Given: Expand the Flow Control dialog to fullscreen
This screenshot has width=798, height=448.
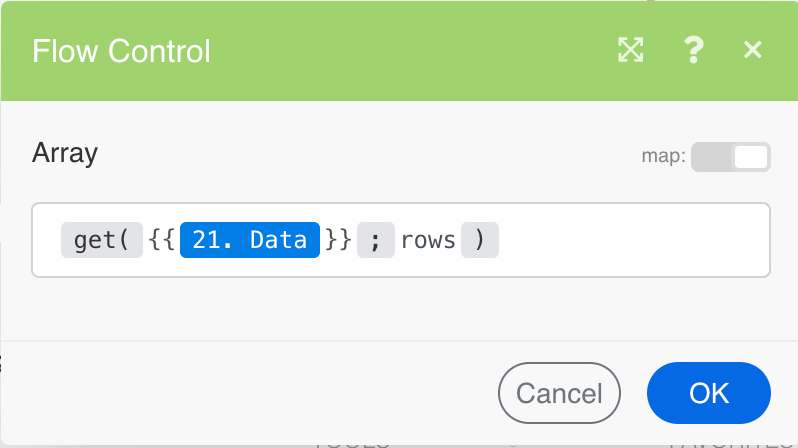Looking at the screenshot, I should pyautogui.click(x=630, y=51).
